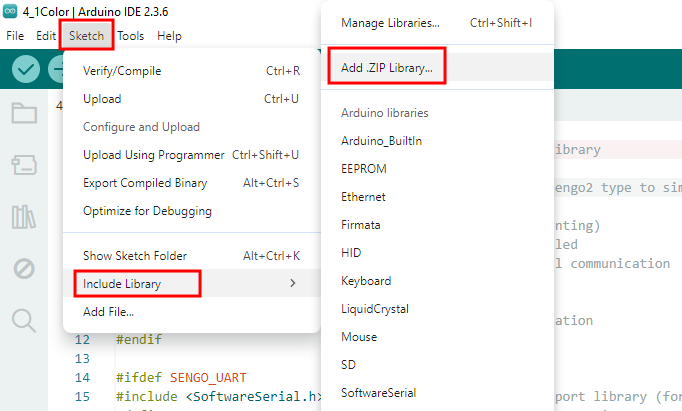Choose Add File... menu entry

[191, 312]
